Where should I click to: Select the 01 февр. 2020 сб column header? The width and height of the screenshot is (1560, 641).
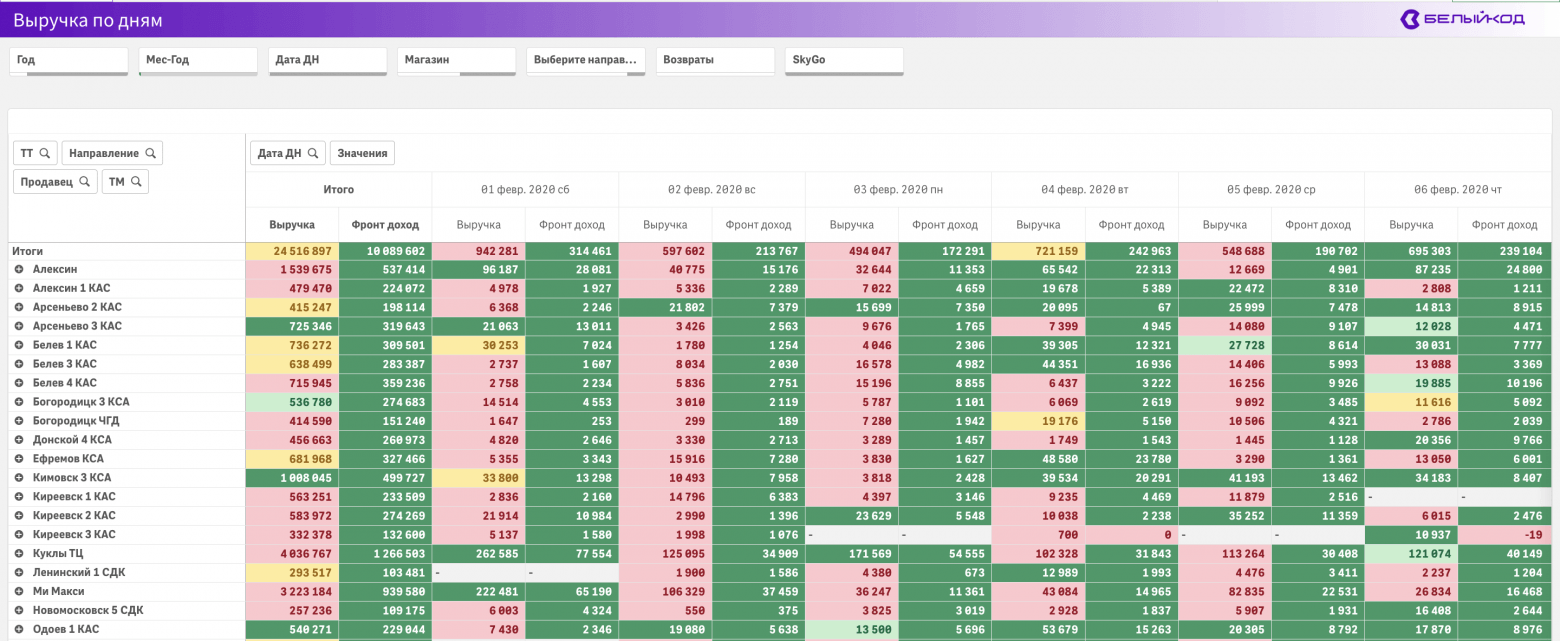[525, 190]
